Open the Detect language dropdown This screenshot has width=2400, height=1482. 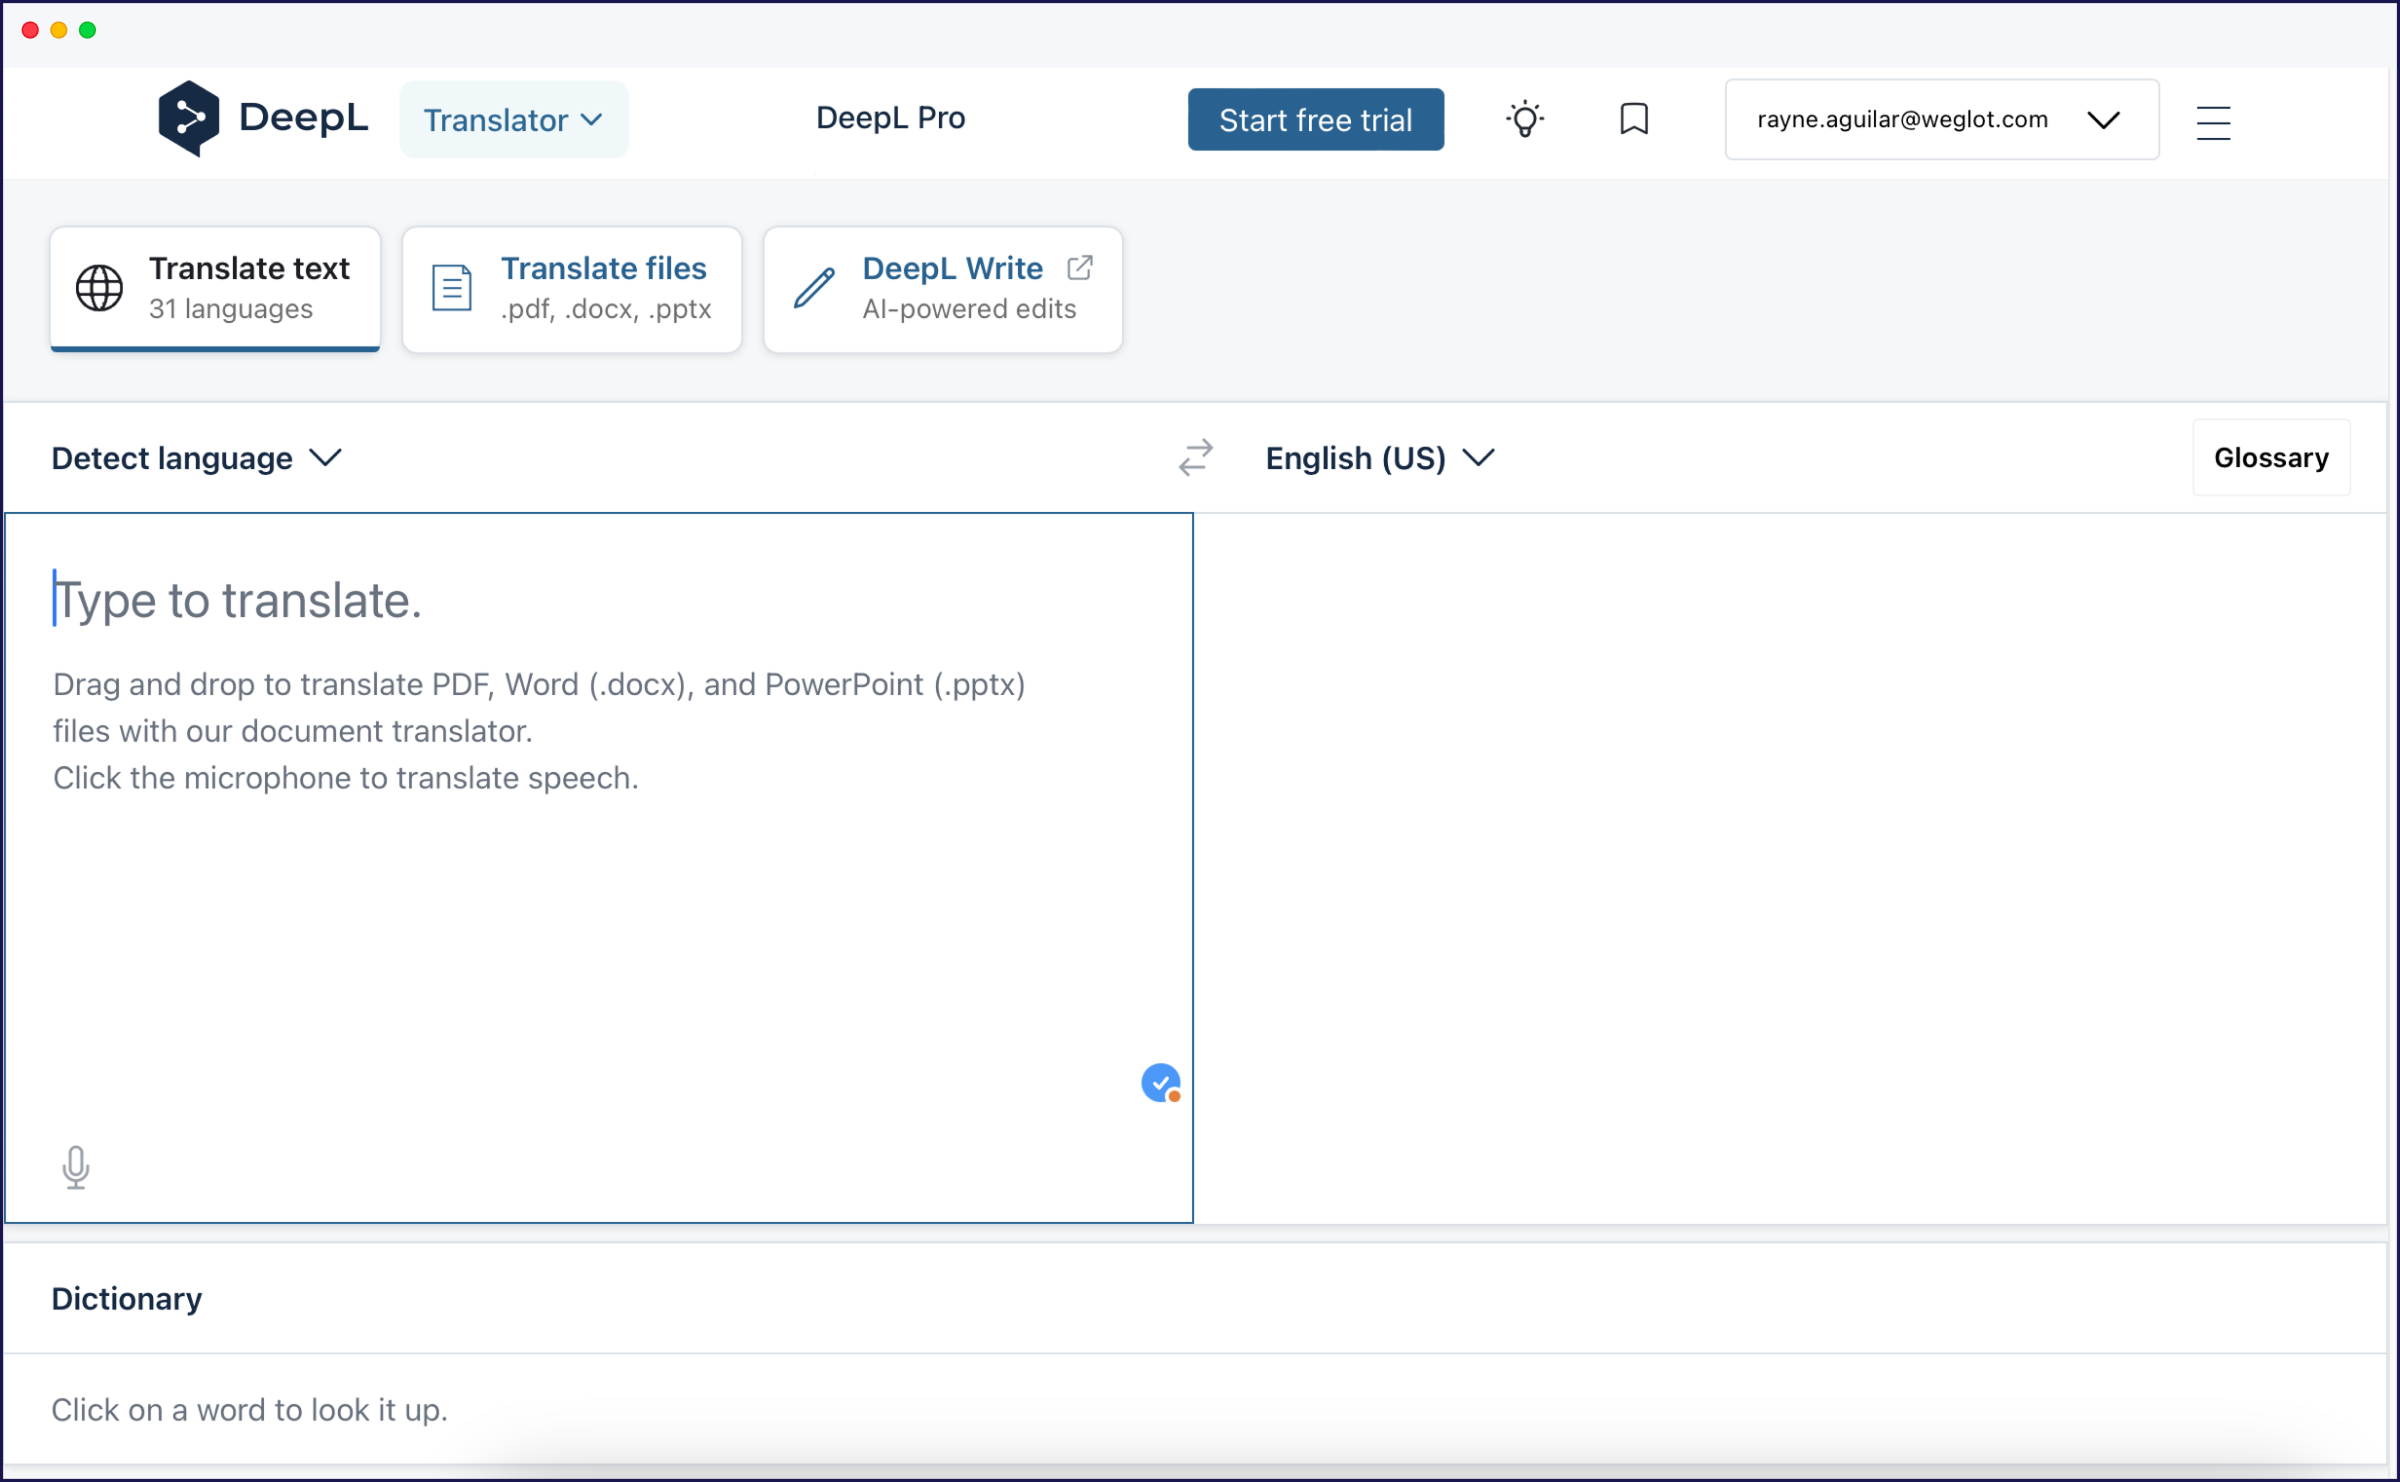click(x=196, y=458)
